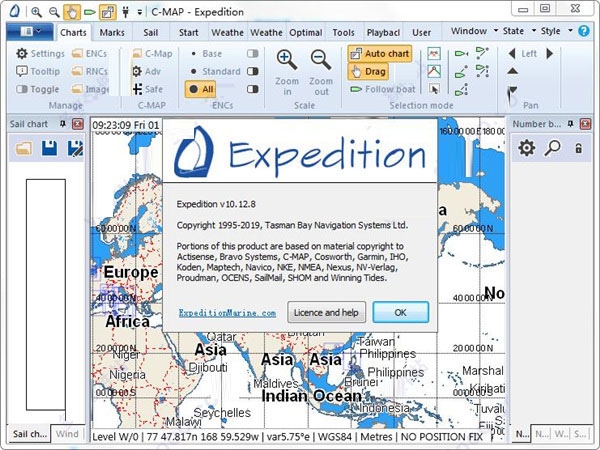Click the arrow pointer selection icon
The height and width of the screenshot is (450, 600).
[x=434, y=89]
